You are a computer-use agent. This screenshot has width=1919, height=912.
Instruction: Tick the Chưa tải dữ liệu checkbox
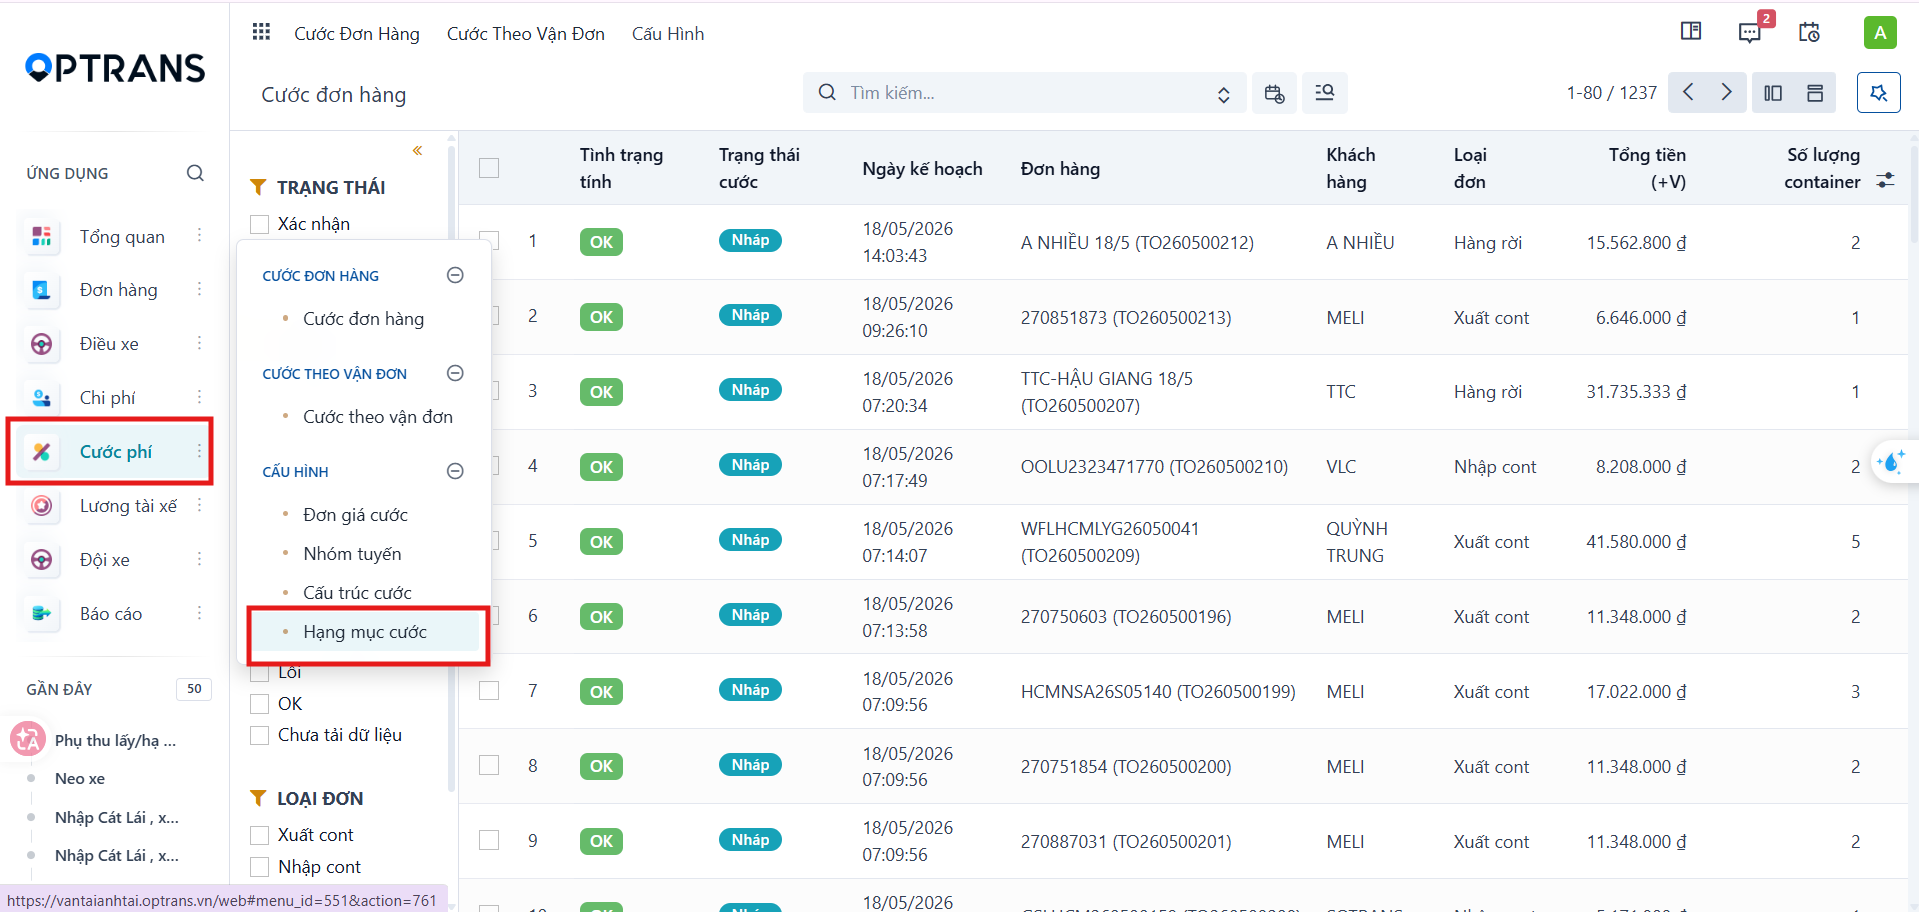tap(259, 735)
